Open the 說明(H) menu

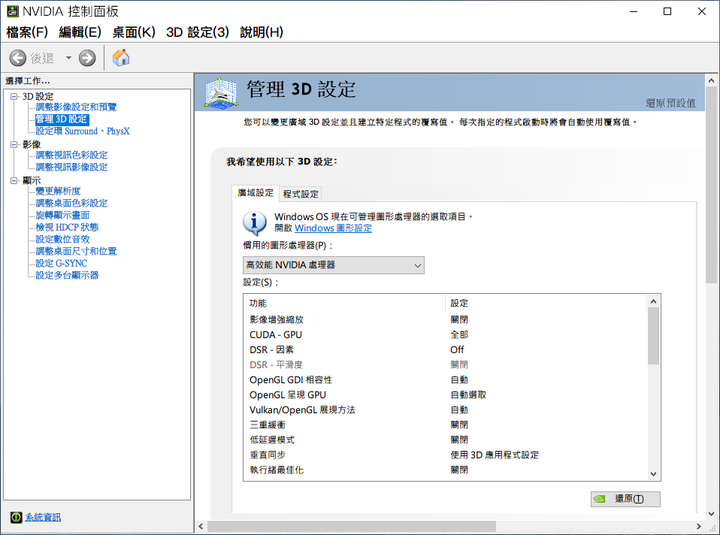pyautogui.click(x=261, y=32)
